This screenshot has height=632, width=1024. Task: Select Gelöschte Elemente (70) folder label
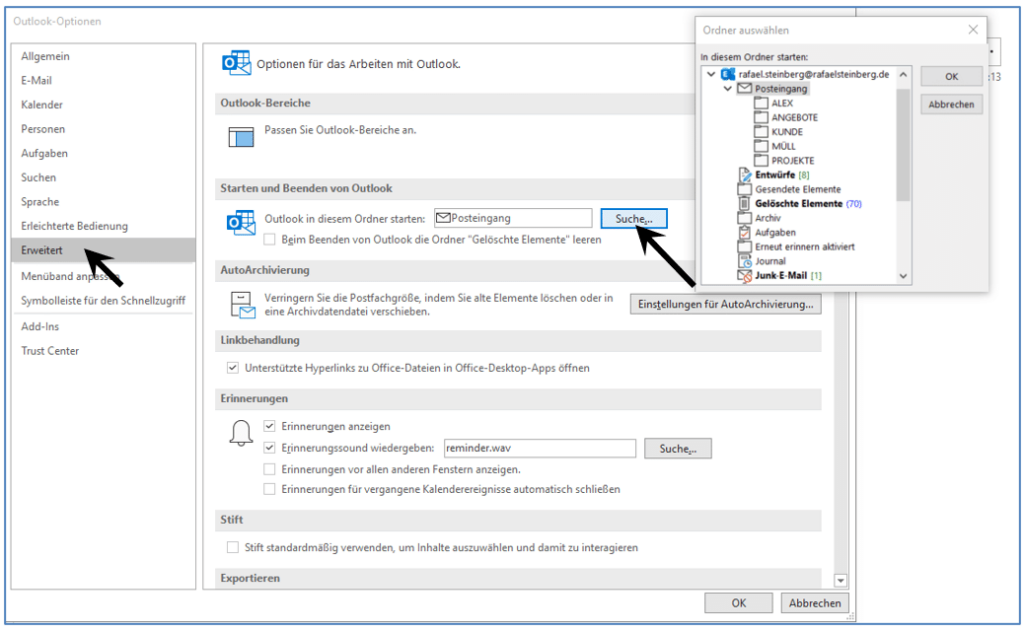pos(808,204)
